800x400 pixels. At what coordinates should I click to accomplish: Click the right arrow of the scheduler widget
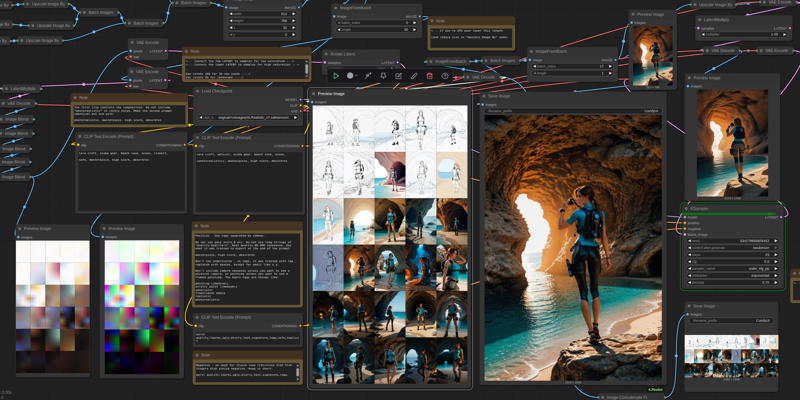pos(776,274)
